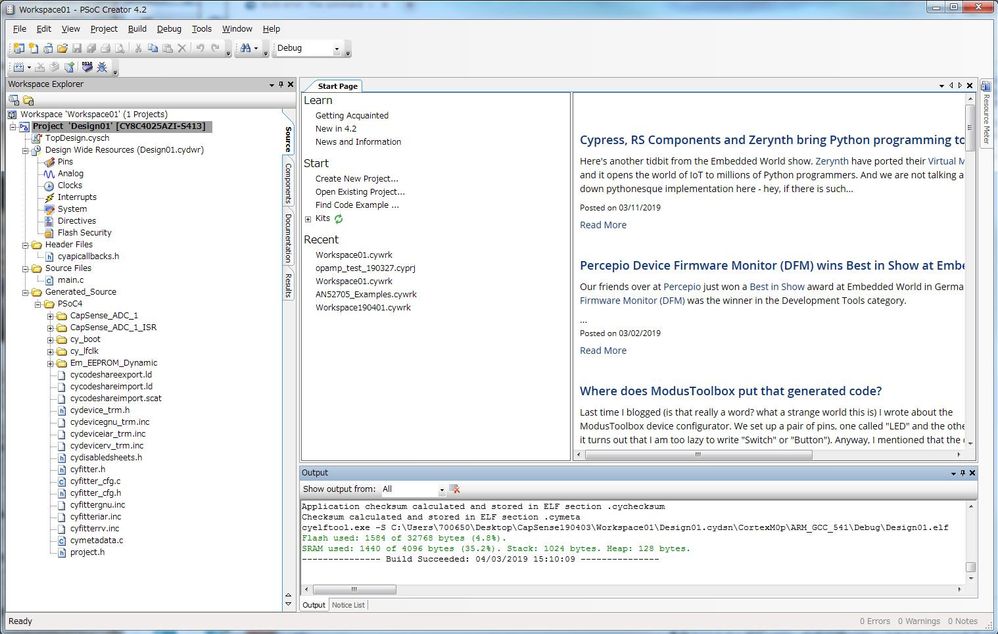This screenshot has height=634, width=998.
Task: Click the 0 Errors status bar entry
Action: (875, 621)
